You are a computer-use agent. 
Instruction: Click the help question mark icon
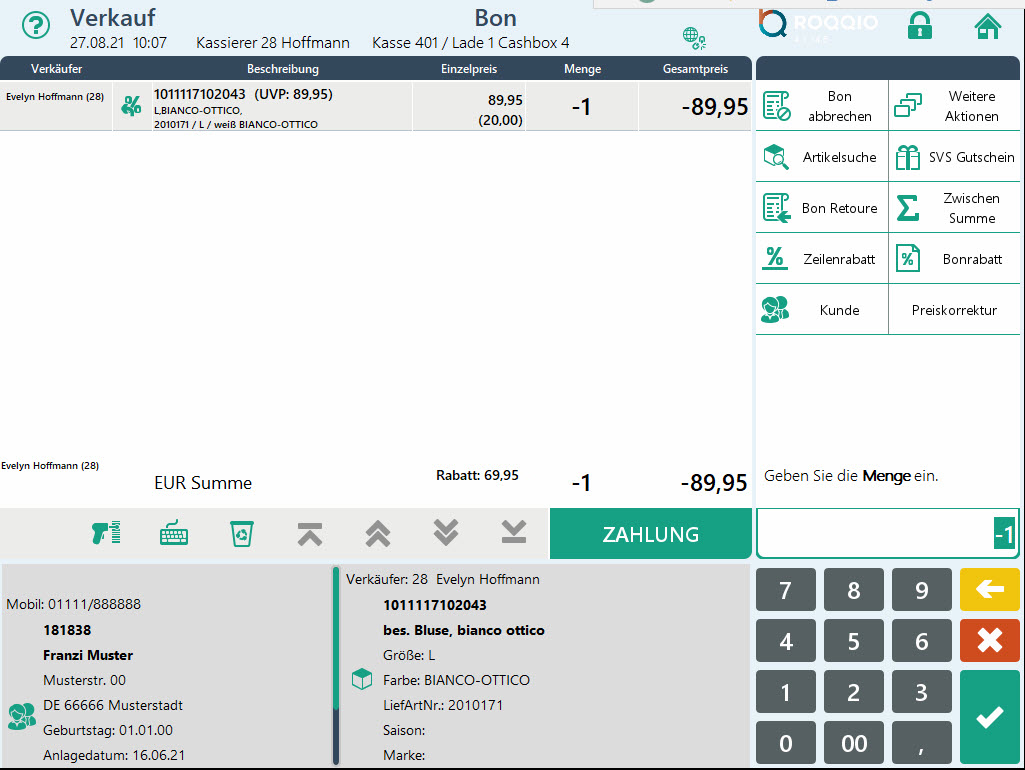(x=36, y=26)
